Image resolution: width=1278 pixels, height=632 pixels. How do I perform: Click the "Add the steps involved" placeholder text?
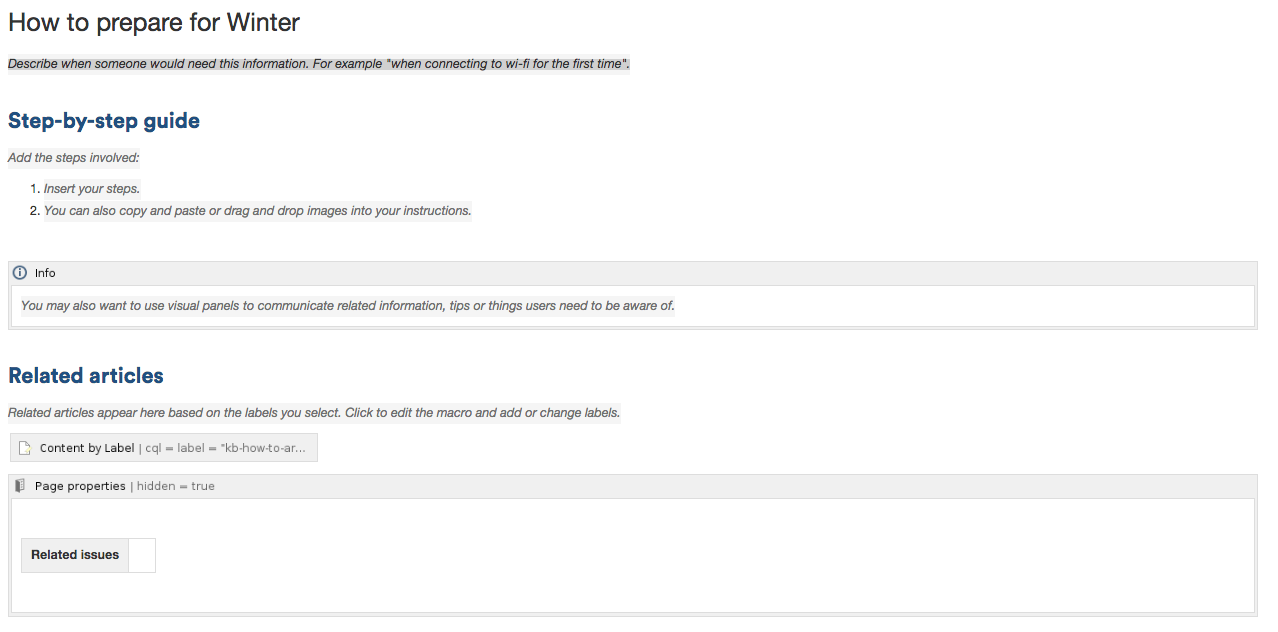coord(74,158)
